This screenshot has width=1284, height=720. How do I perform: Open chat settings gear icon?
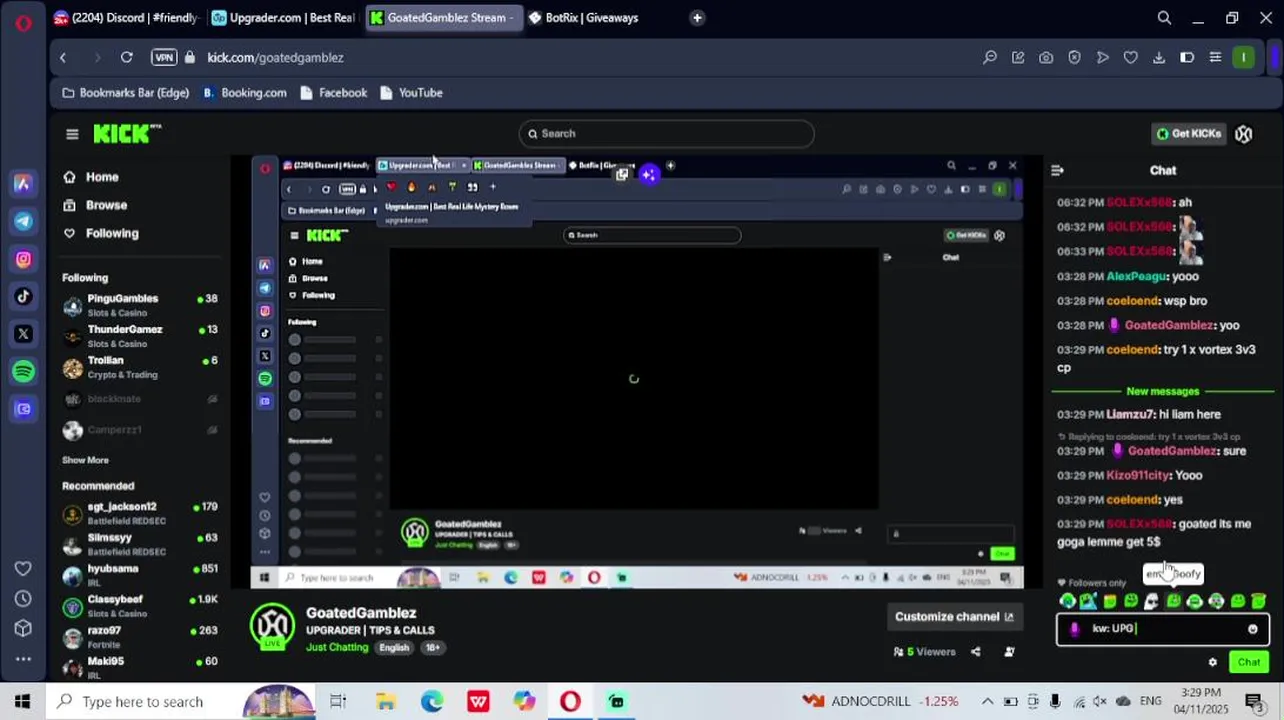click(x=1213, y=662)
